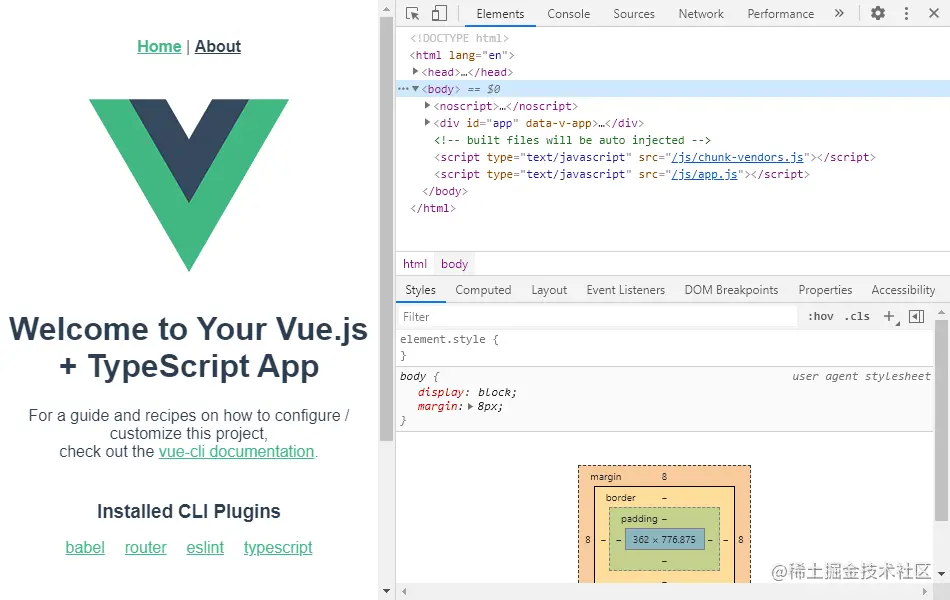Image resolution: width=950 pixels, height=600 pixels.
Task: Follow the /js/app.js source link
Action: click(x=704, y=174)
